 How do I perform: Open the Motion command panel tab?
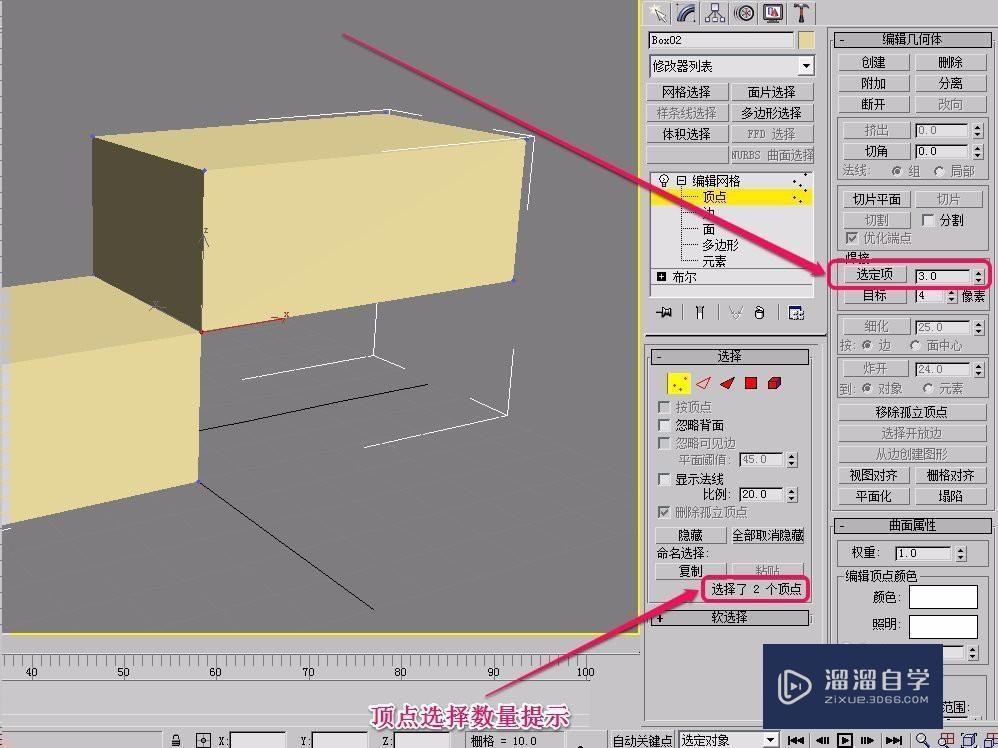(x=745, y=12)
